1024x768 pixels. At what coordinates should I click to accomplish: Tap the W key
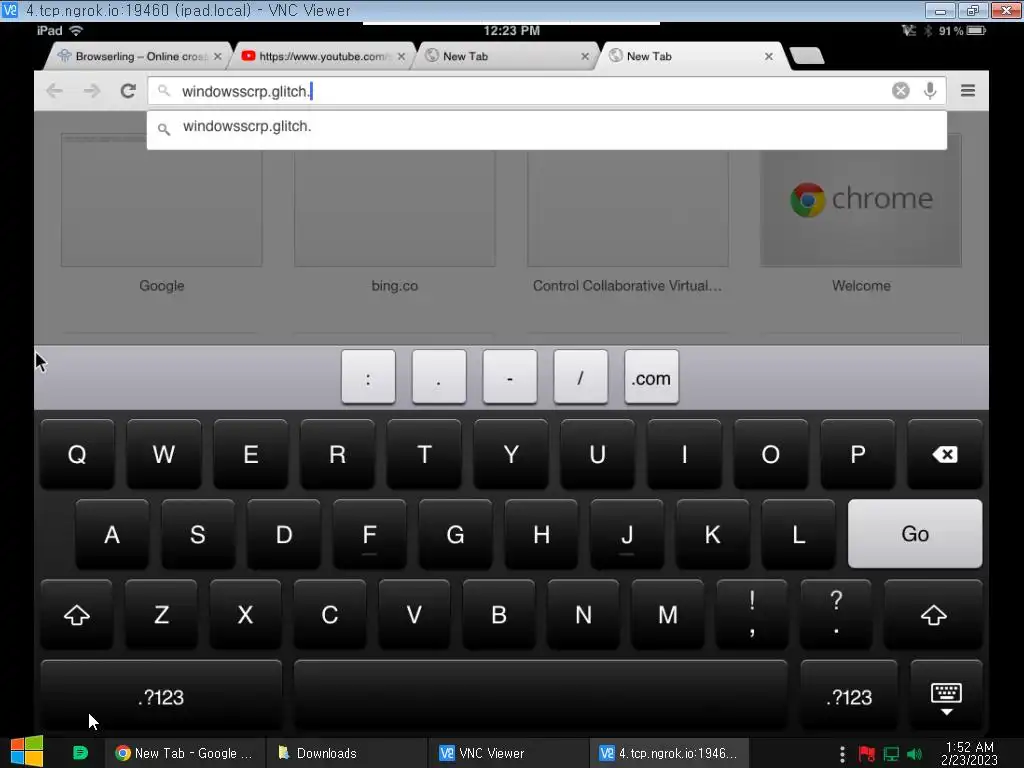click(163, 455)
